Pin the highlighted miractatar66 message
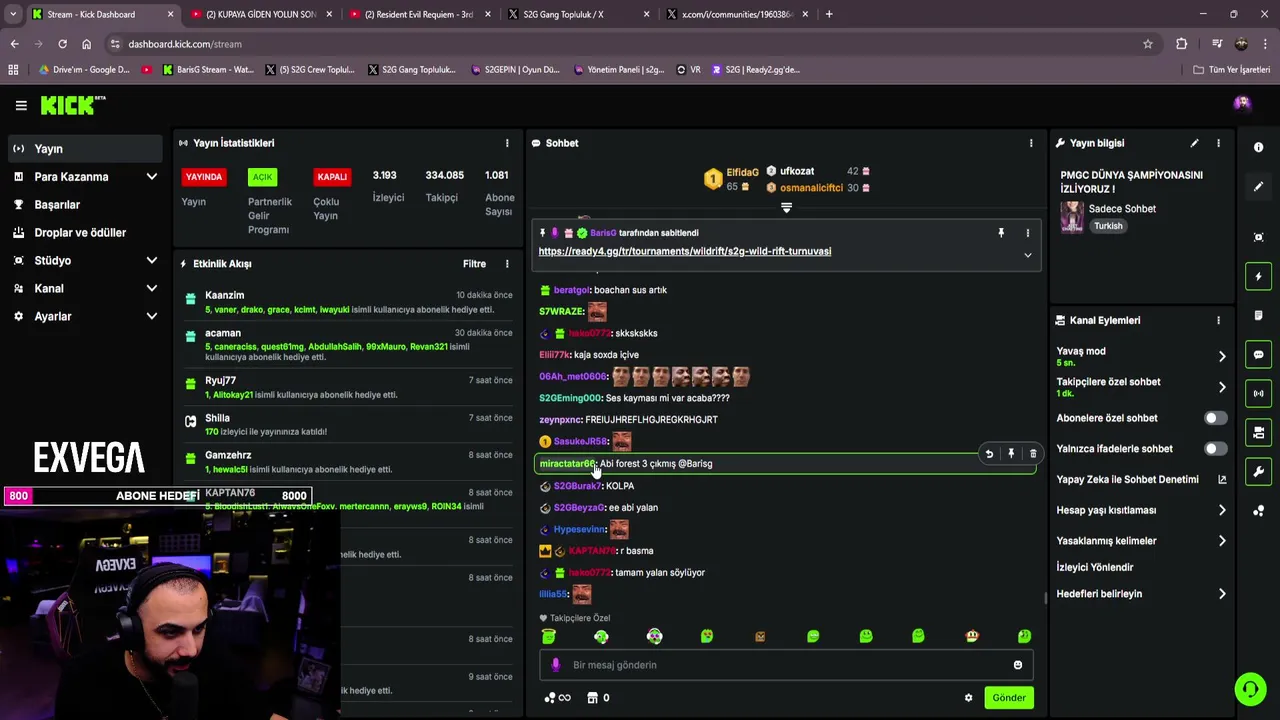Viewport: 1280px width, 720px height. click(x=1011, y=454)
